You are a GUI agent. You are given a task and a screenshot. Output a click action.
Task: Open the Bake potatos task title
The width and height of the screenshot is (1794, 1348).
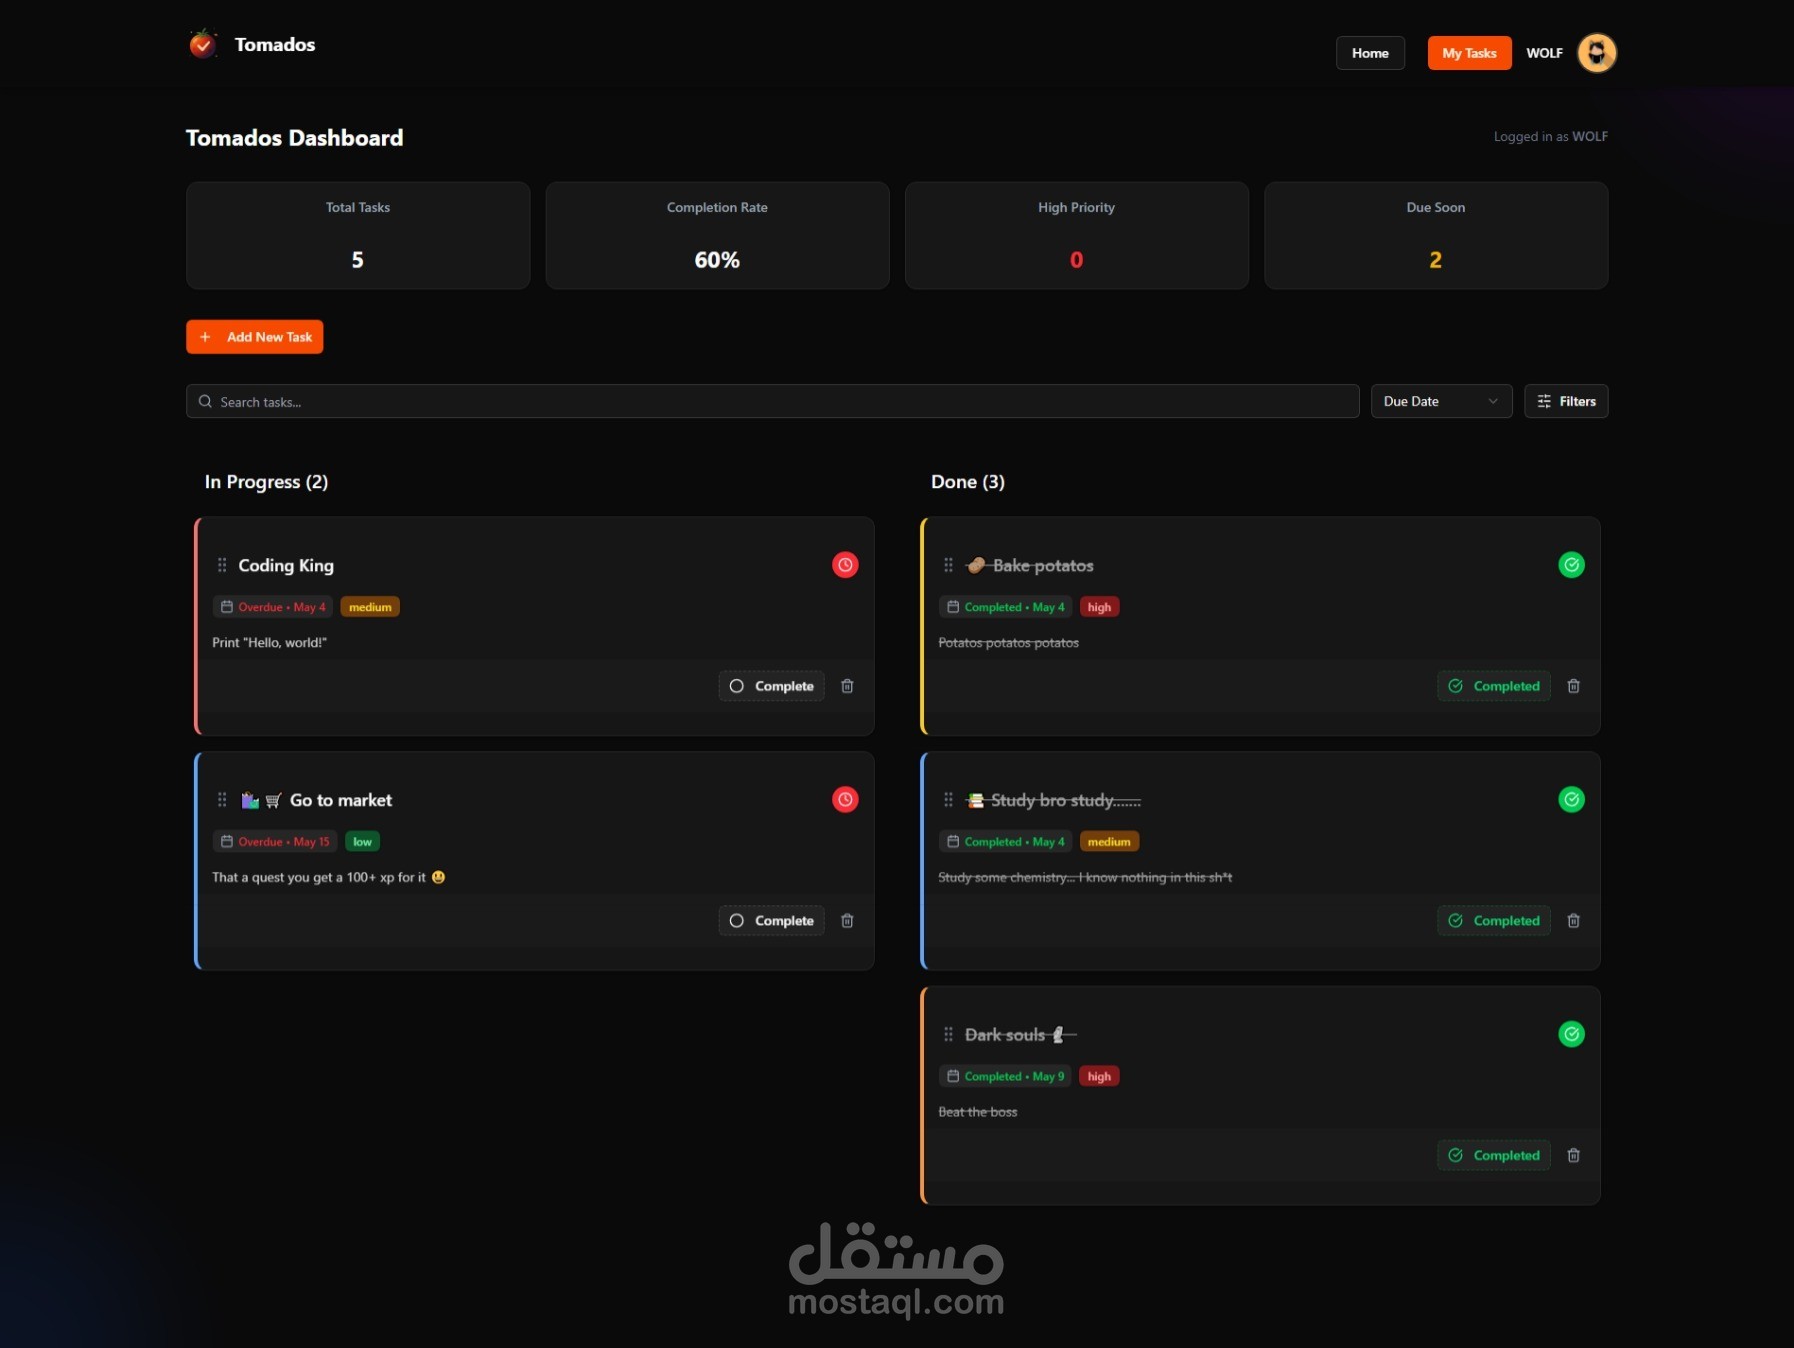pos(1029,565)
